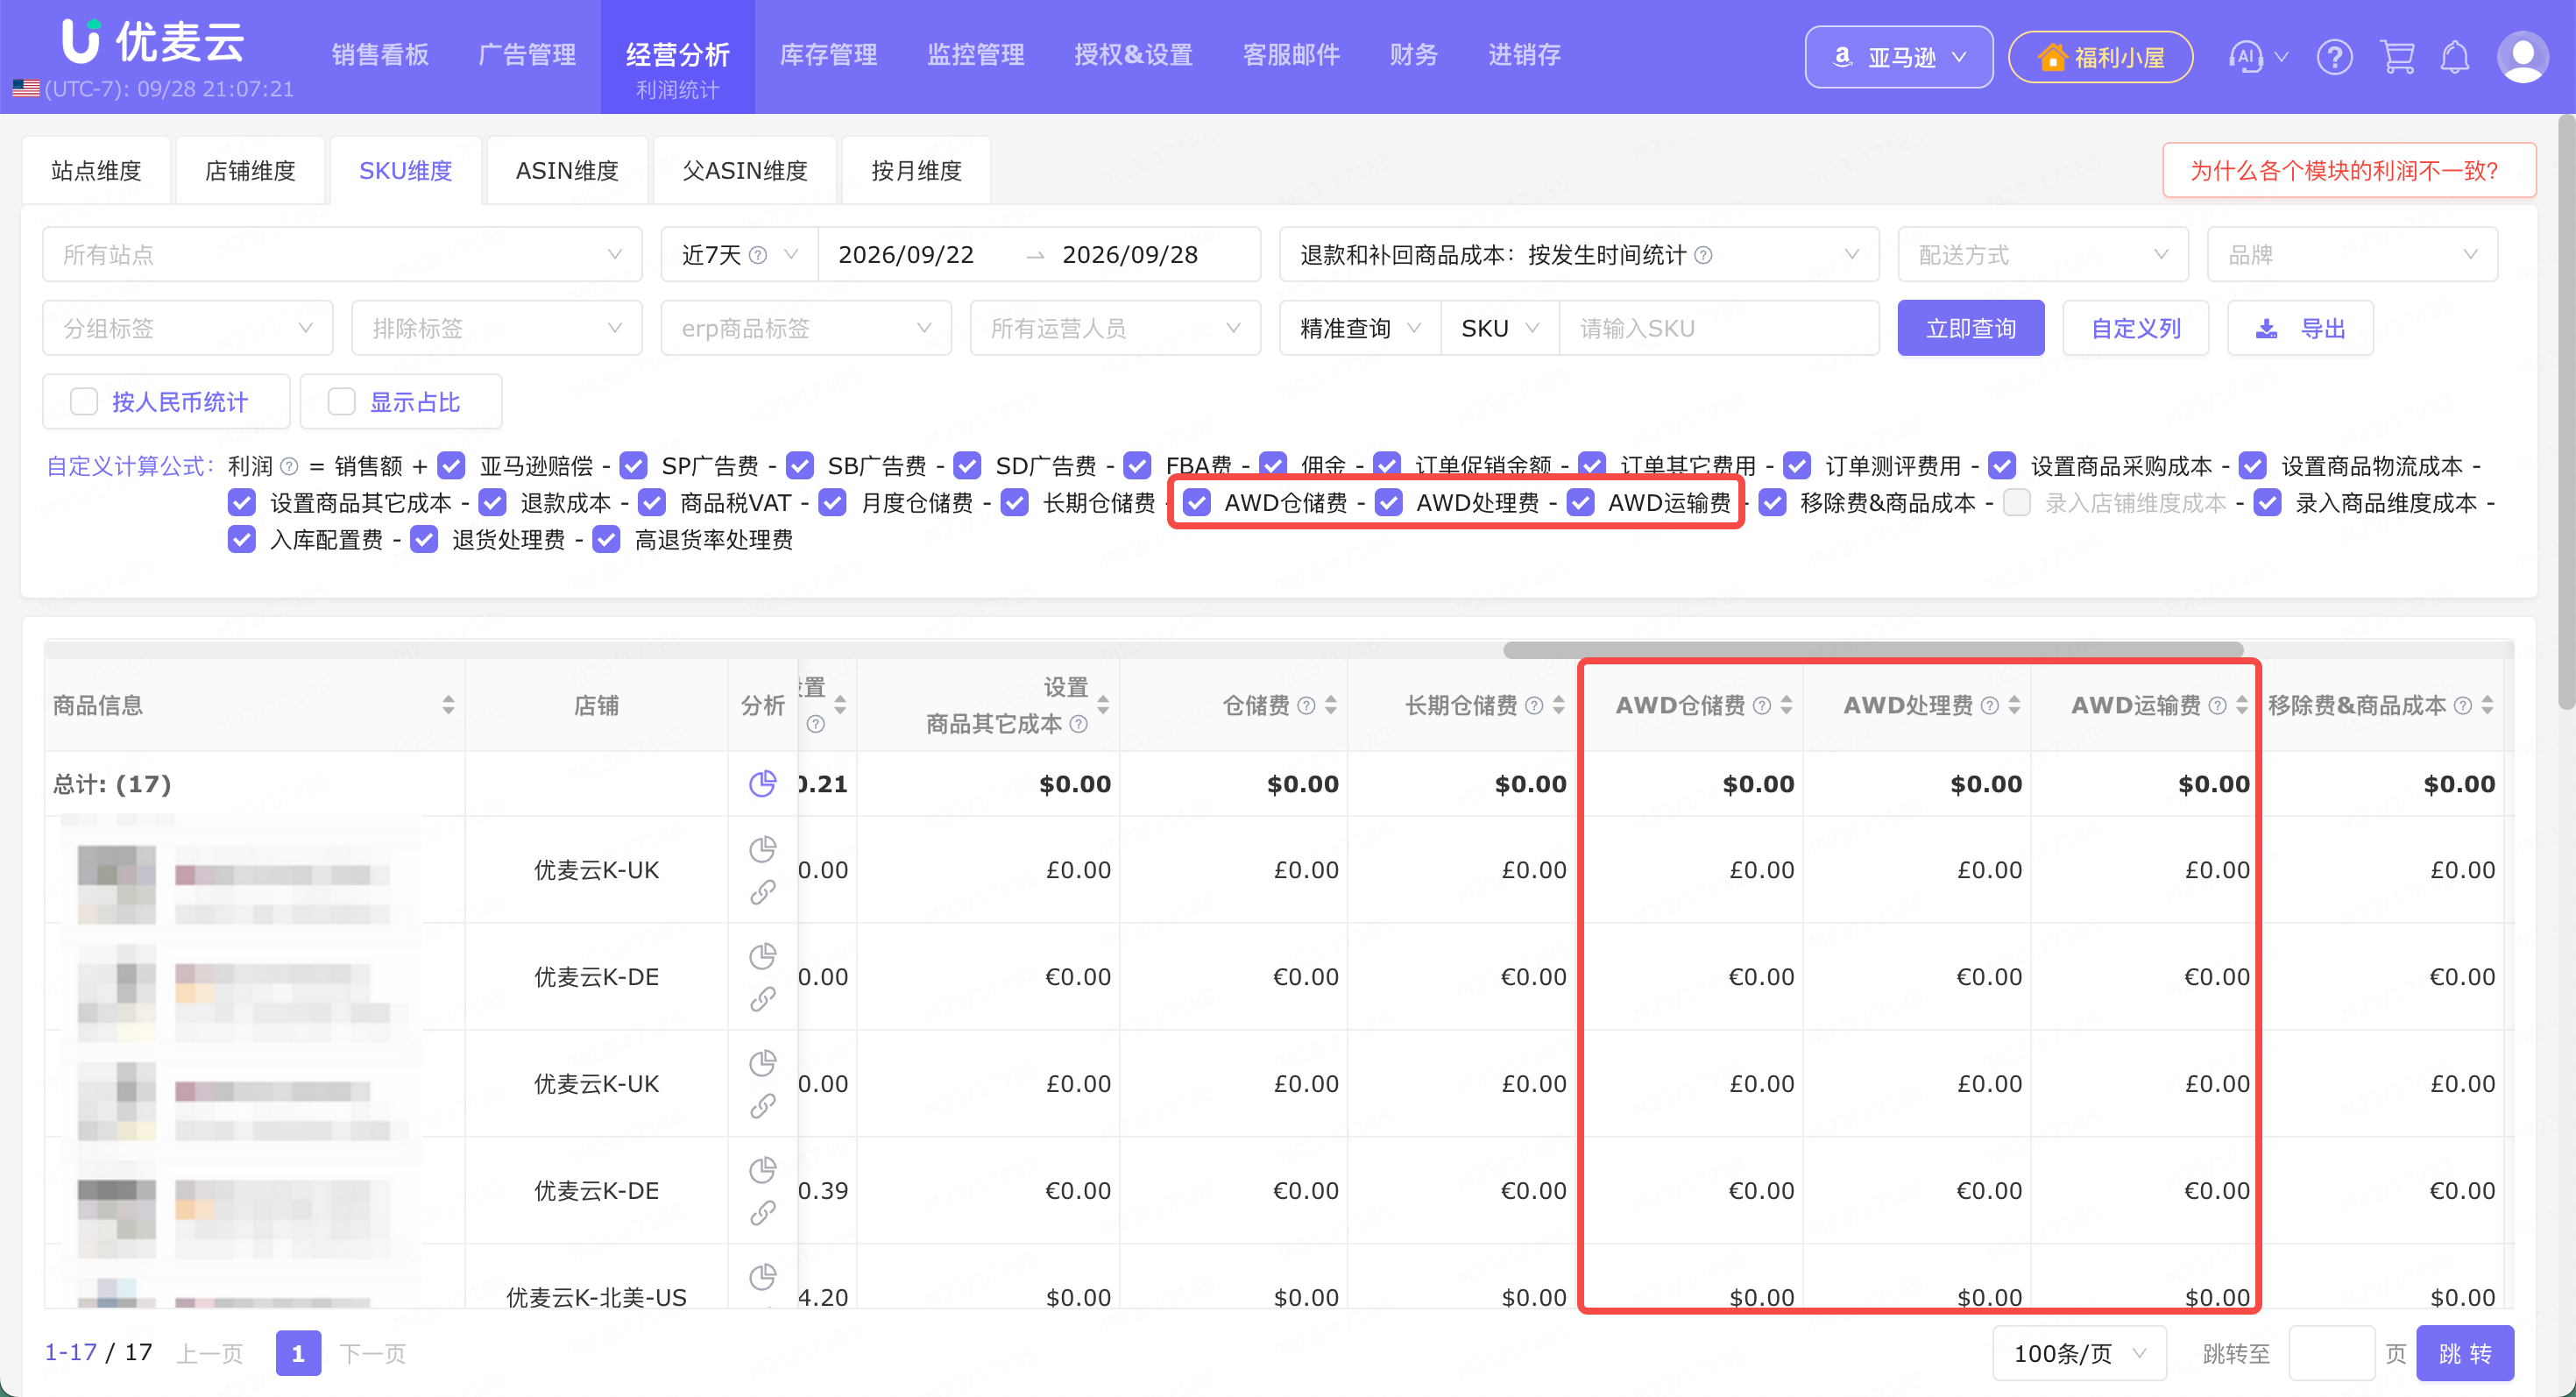Click the second 优麦云K-DE row analysis chart icon
2576x1397 pixels.
click(763, 1169)
